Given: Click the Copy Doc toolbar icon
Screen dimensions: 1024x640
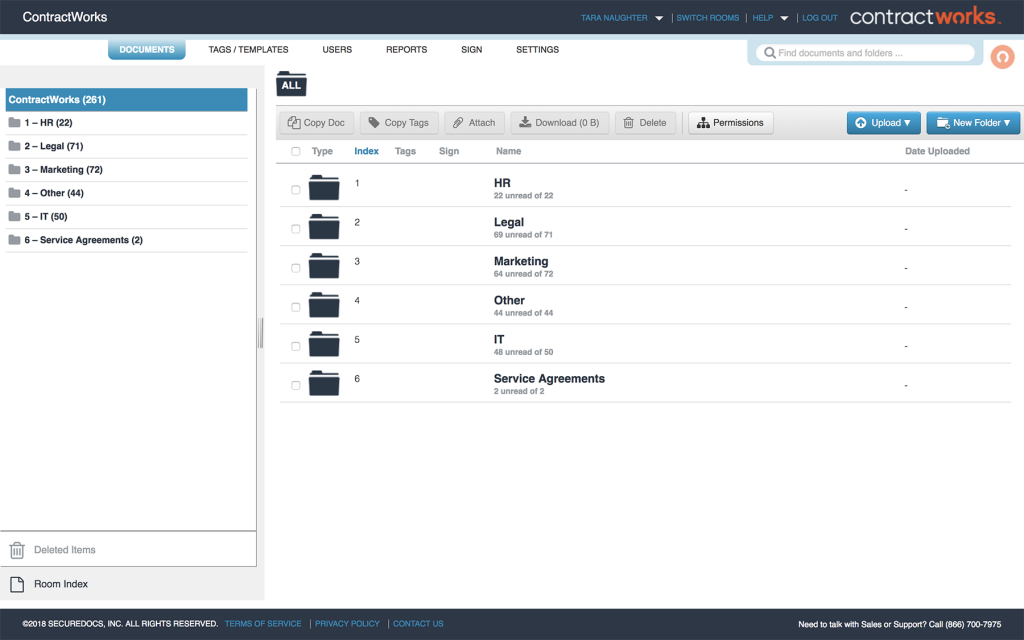Looking at the screenshot, I should click(295, 123).
